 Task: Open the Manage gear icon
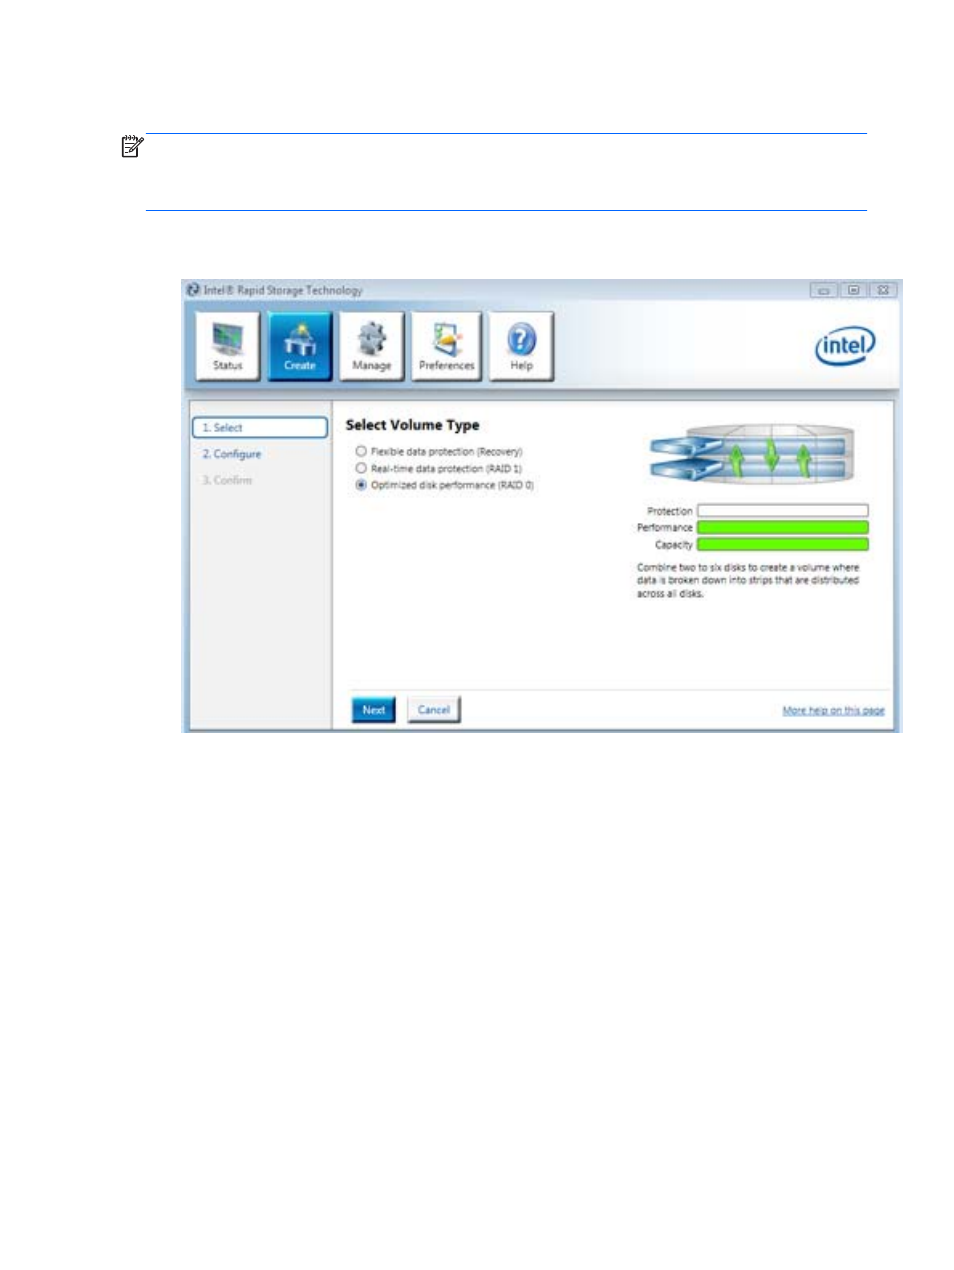coord(371,346)
